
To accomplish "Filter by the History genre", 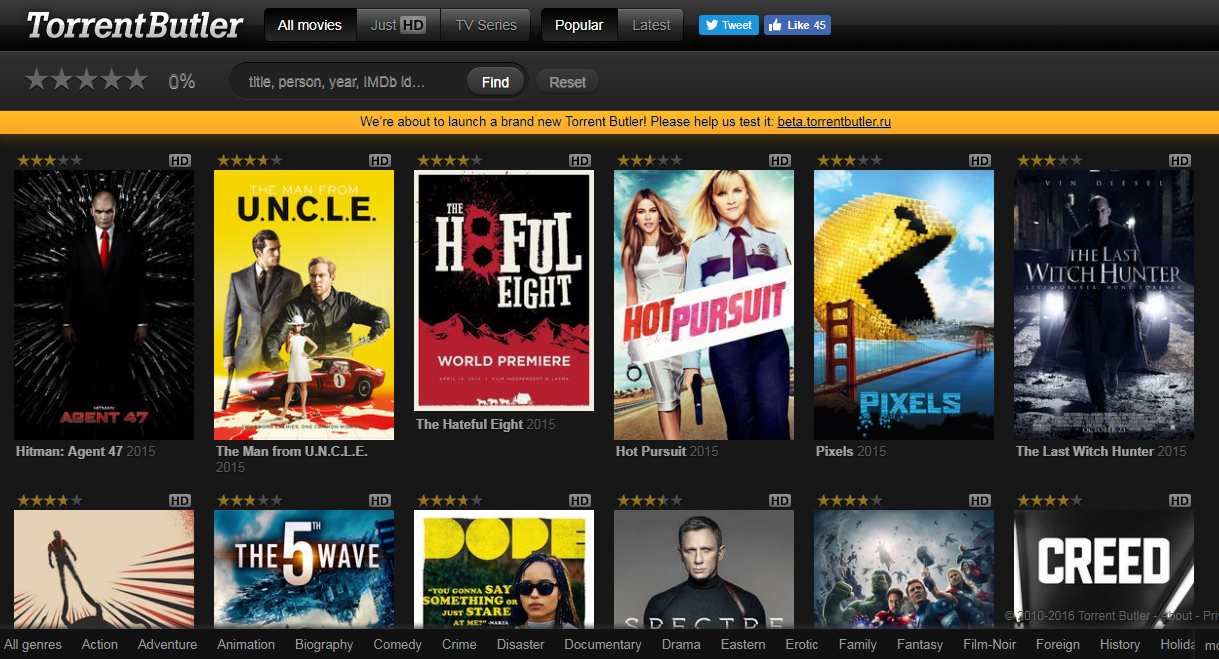I will [x=1120, y=644].
